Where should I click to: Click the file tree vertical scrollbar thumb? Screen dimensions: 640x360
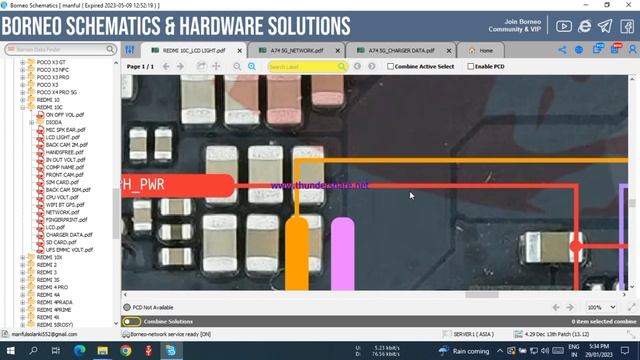pos(116,213)
